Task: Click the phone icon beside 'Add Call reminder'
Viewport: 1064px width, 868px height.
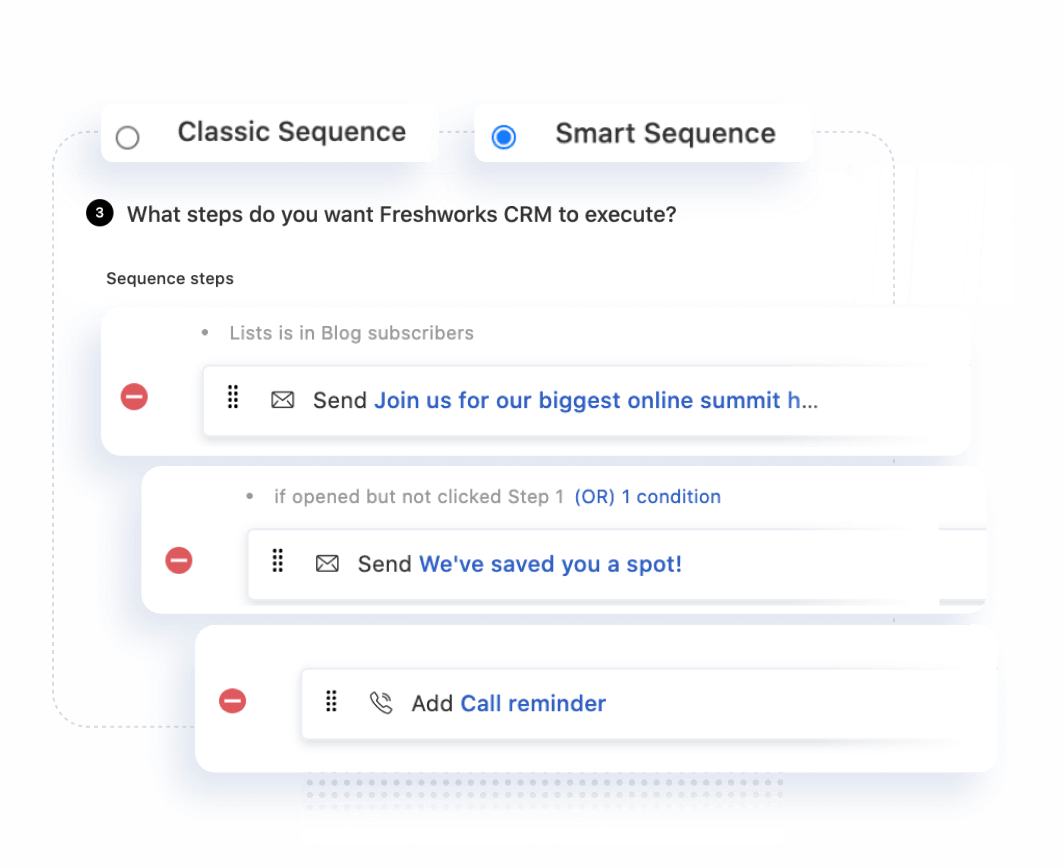Action: click(381, 703)
